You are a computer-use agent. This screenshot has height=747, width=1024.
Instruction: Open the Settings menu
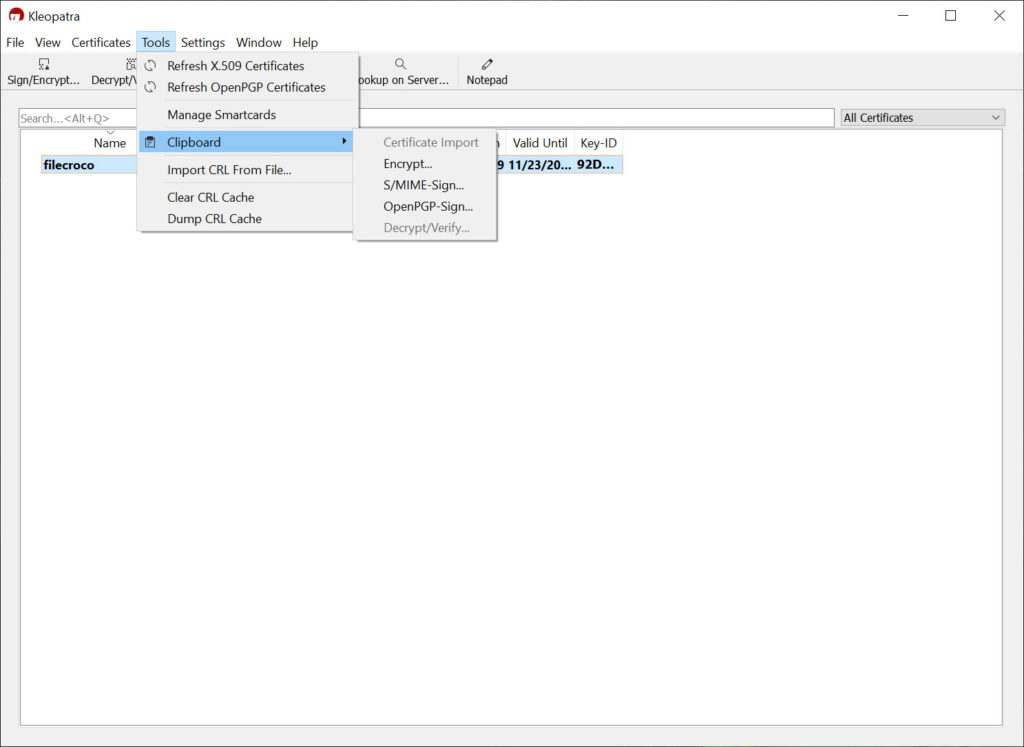[x=203, y=42]
